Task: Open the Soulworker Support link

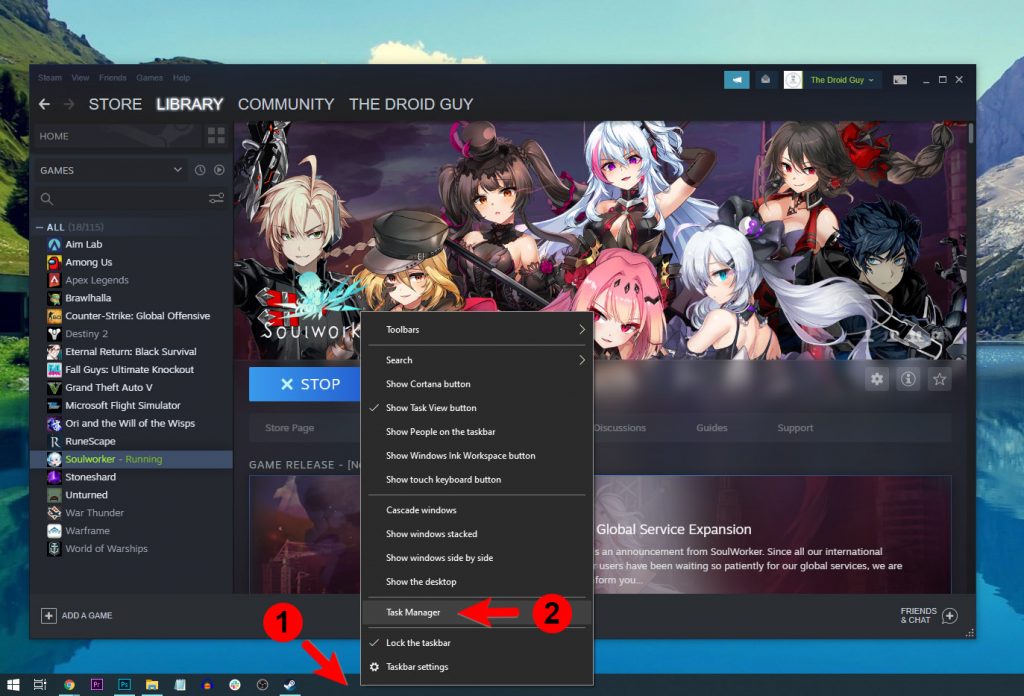Action: (x=795, y=428)
